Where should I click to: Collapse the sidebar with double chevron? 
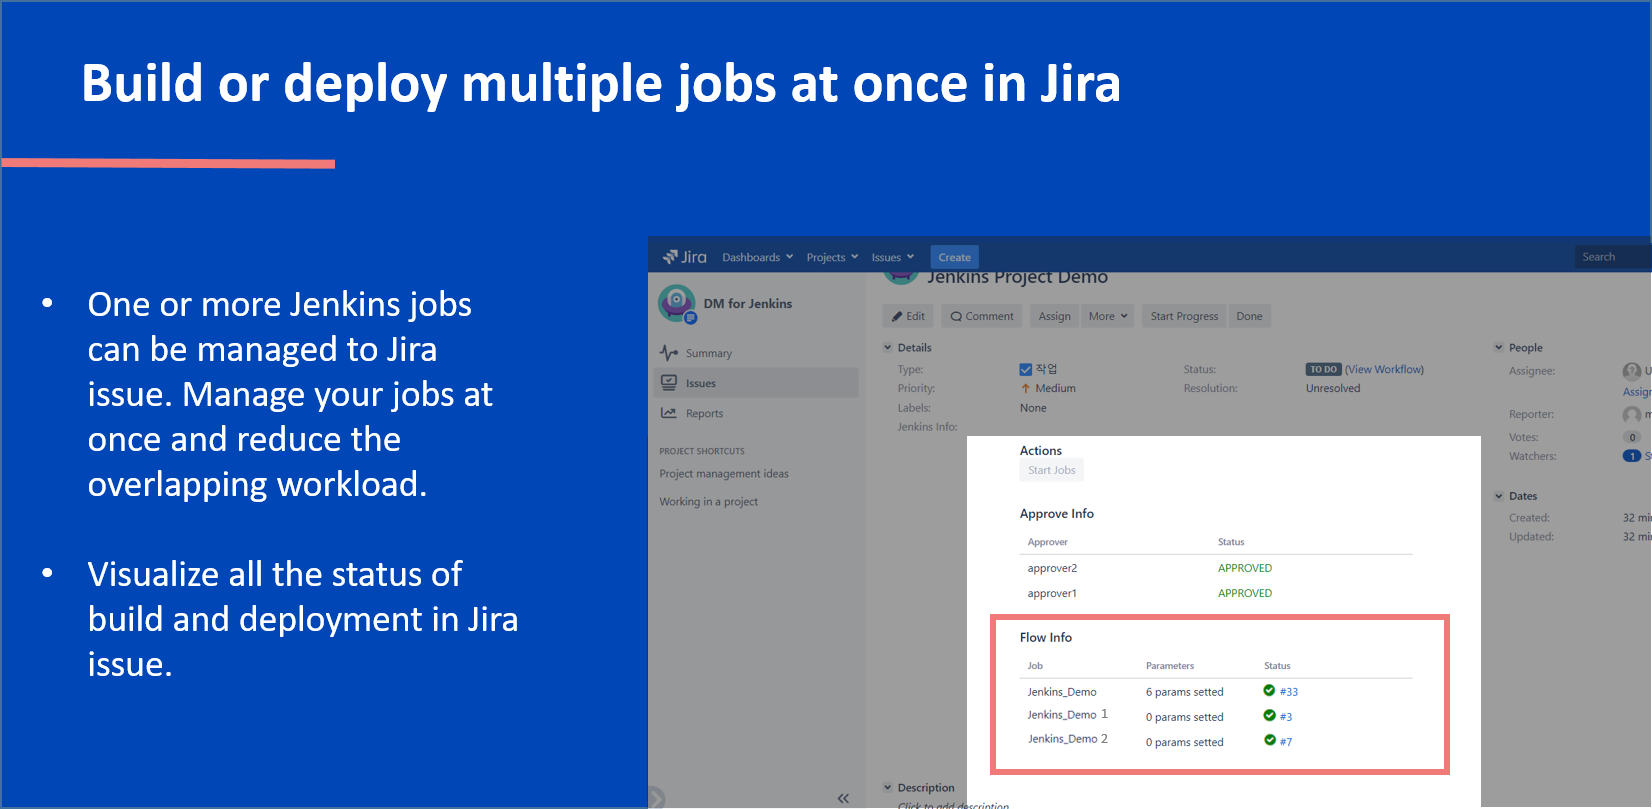coord(843,798)
